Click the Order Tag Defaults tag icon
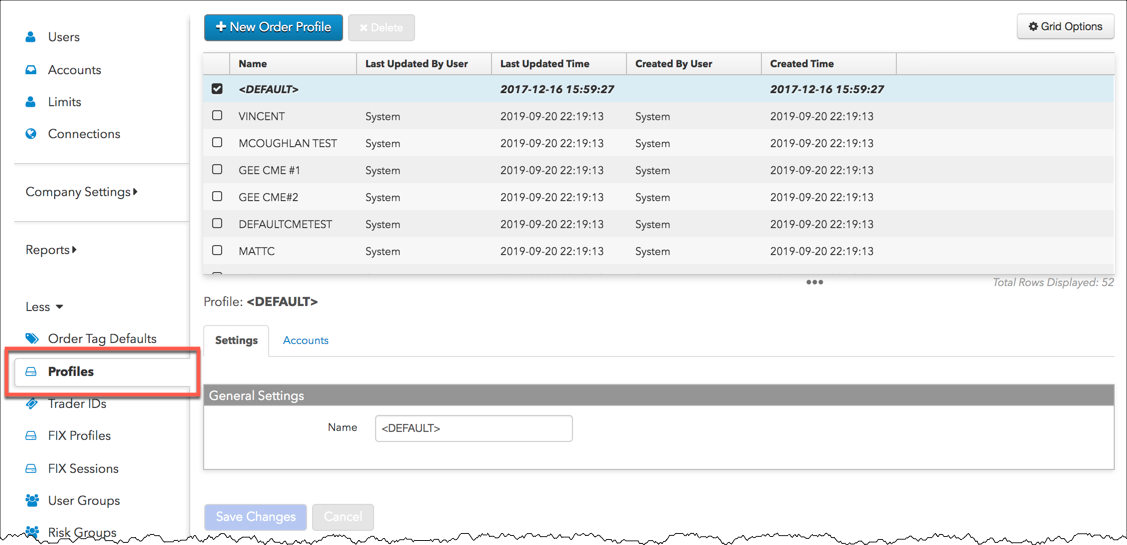The height and width of the screenshot is (545, 1127). (32, 339)
